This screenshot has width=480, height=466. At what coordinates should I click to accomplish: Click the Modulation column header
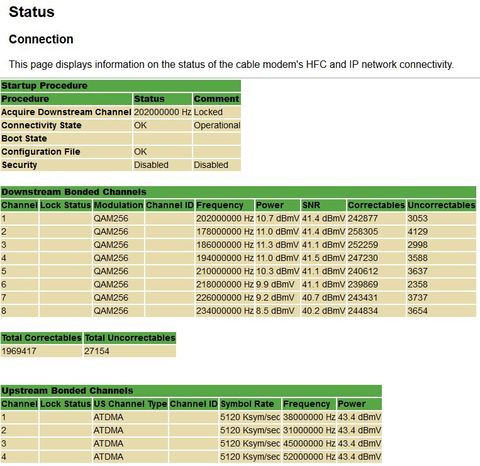coord(118,205)
